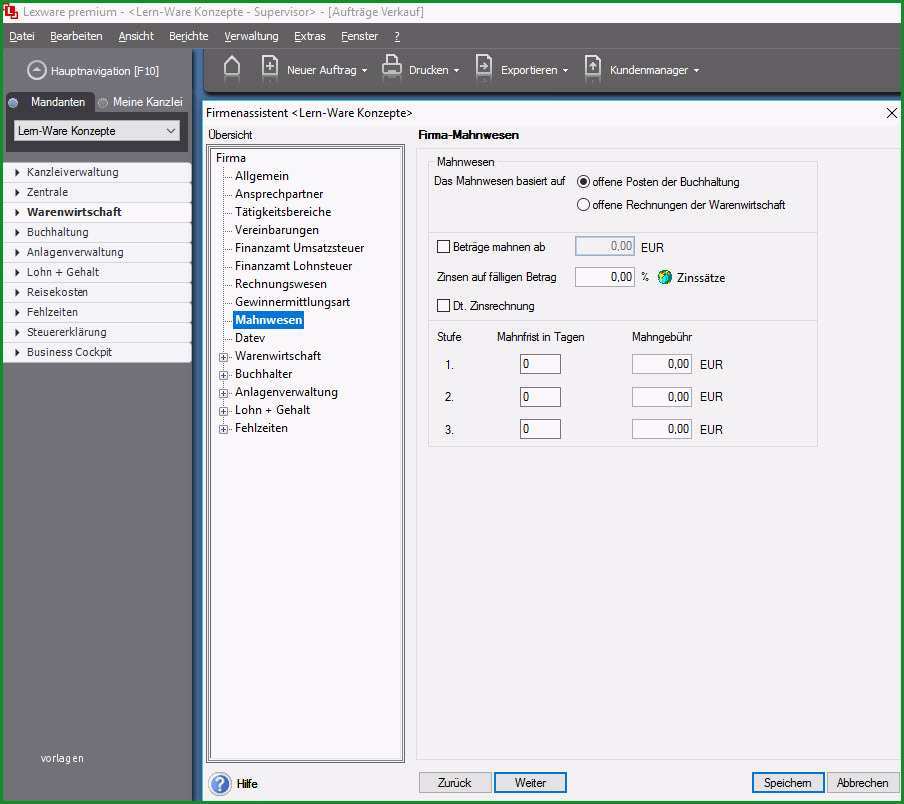This screenshot has height=804, width=904.
Task: Click Mahngebühr field for Stufe 2
Action: tap(662, 397)
